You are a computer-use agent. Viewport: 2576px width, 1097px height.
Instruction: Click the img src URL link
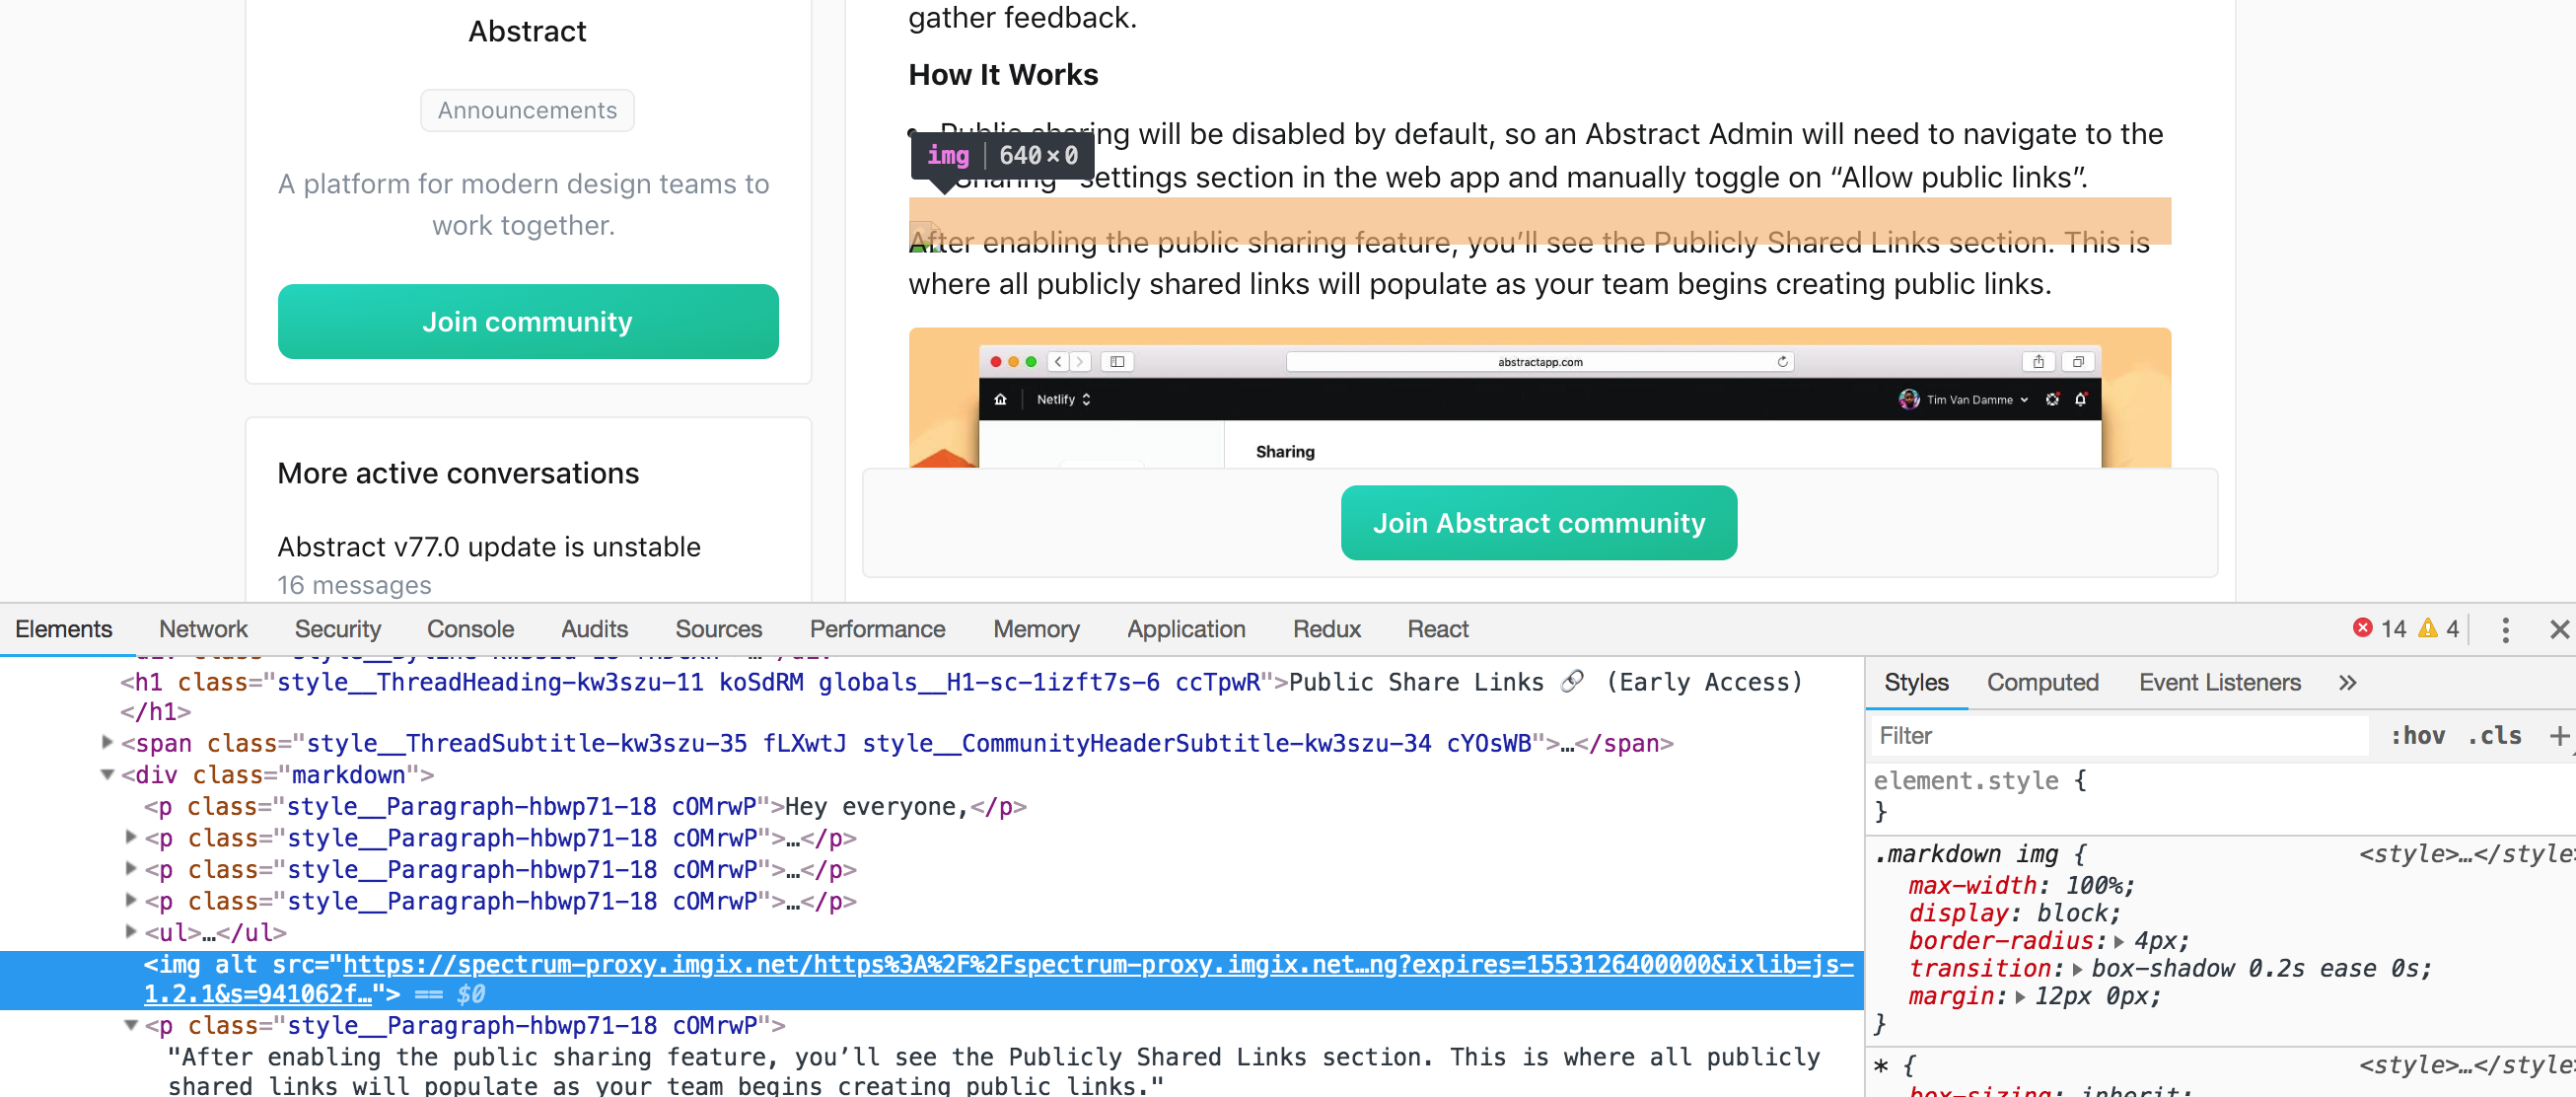pos(998,979)
